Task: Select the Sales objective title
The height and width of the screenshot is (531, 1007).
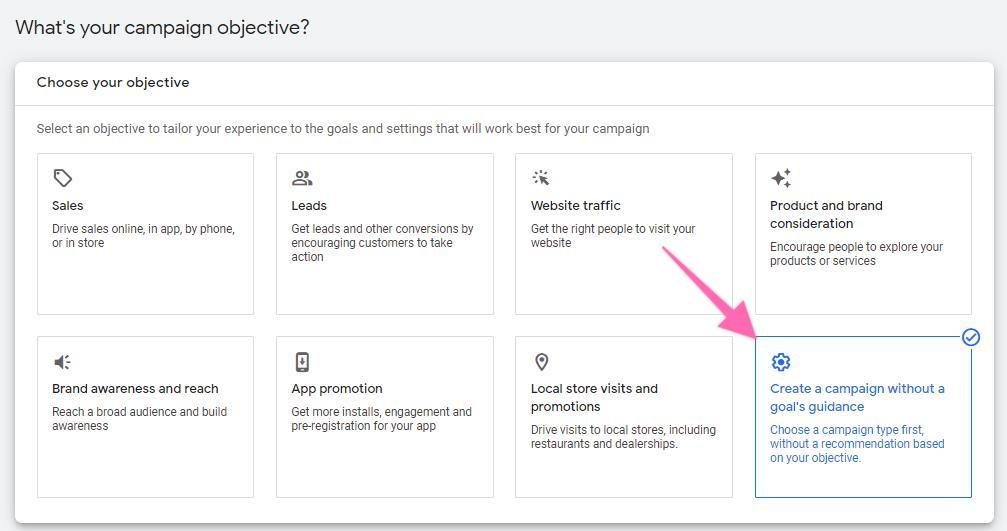Action: 68,206
